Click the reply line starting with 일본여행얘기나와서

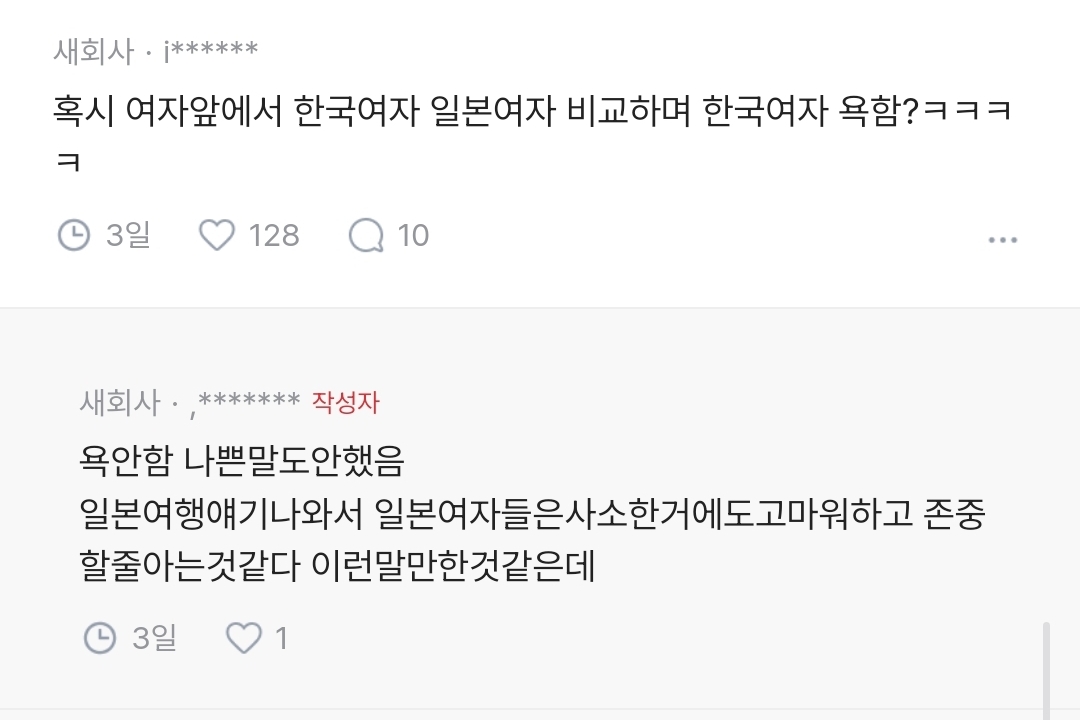point(530,514)
